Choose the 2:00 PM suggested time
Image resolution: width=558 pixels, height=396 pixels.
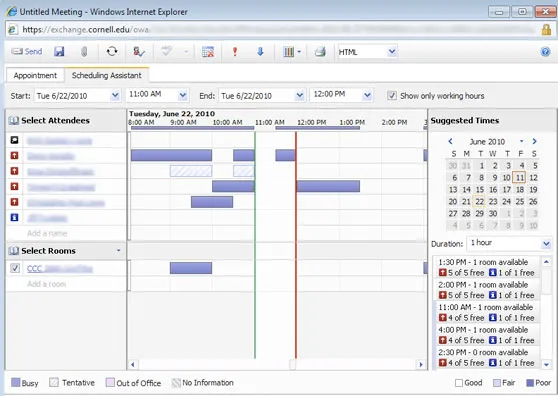486,290
